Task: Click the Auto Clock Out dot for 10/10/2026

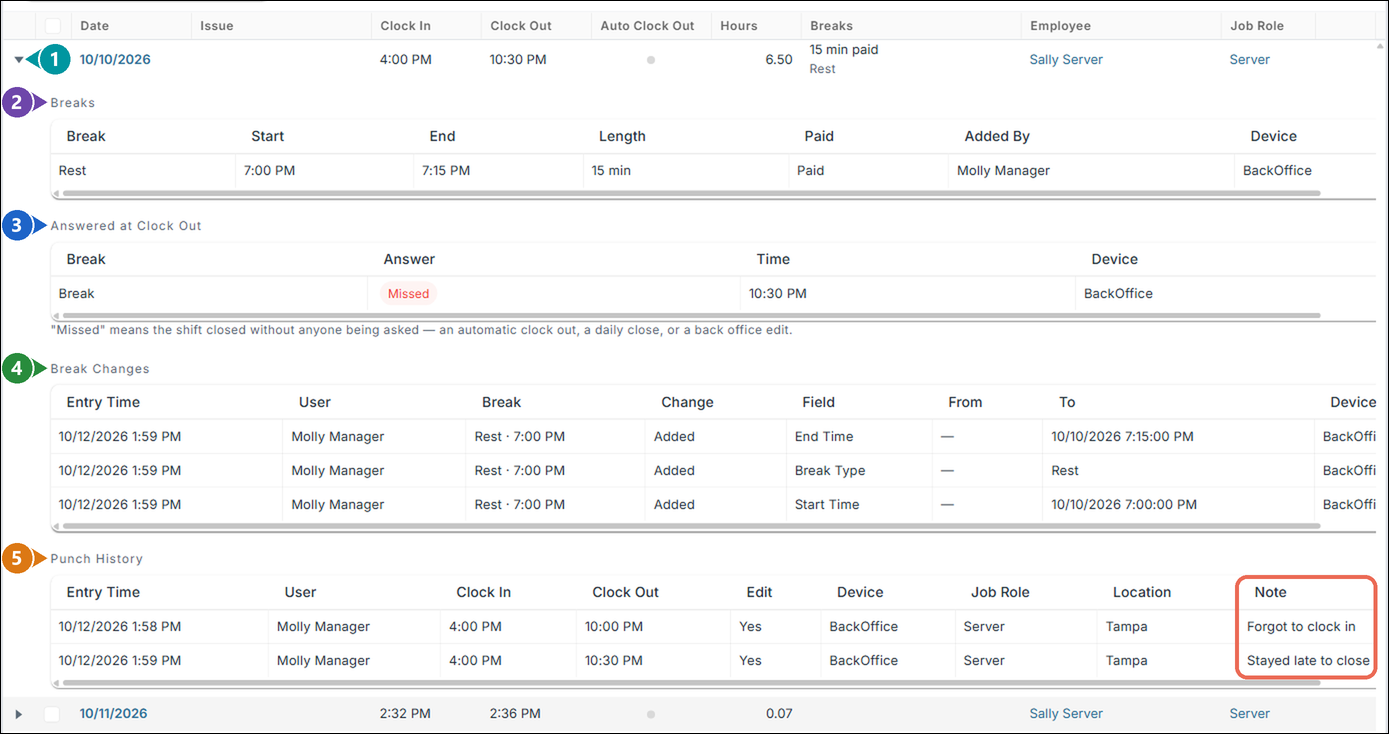Action: click(651, 60)
